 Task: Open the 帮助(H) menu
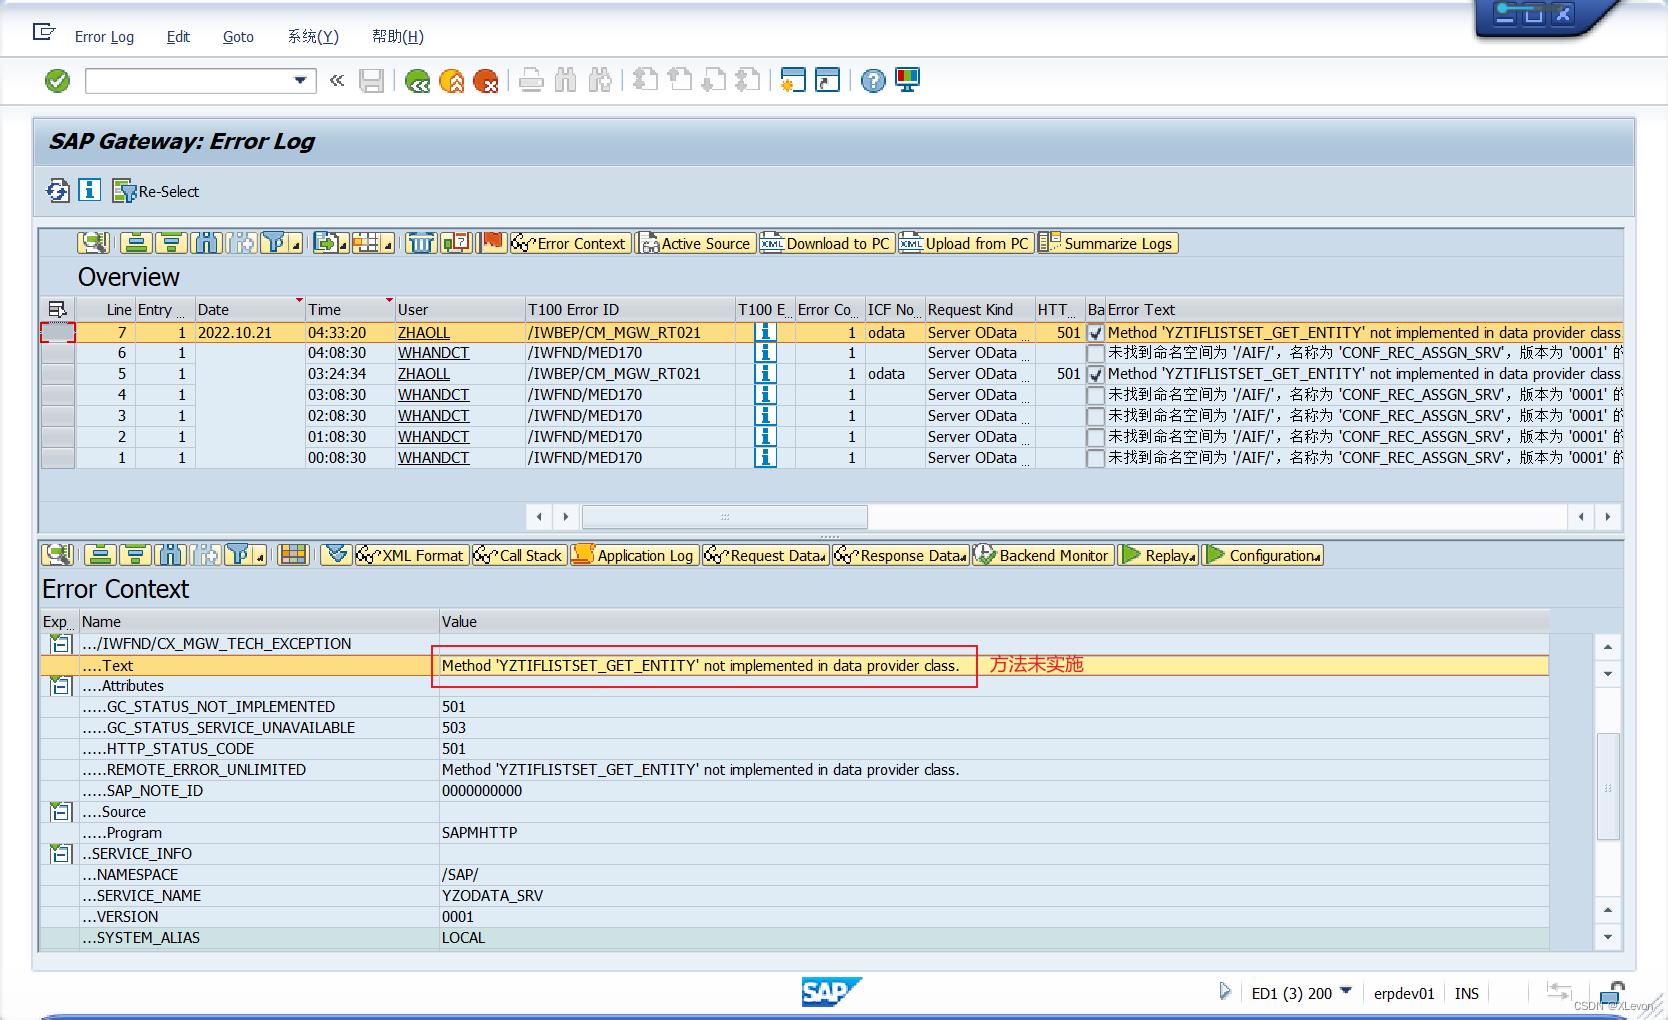[x=398, y=37]
